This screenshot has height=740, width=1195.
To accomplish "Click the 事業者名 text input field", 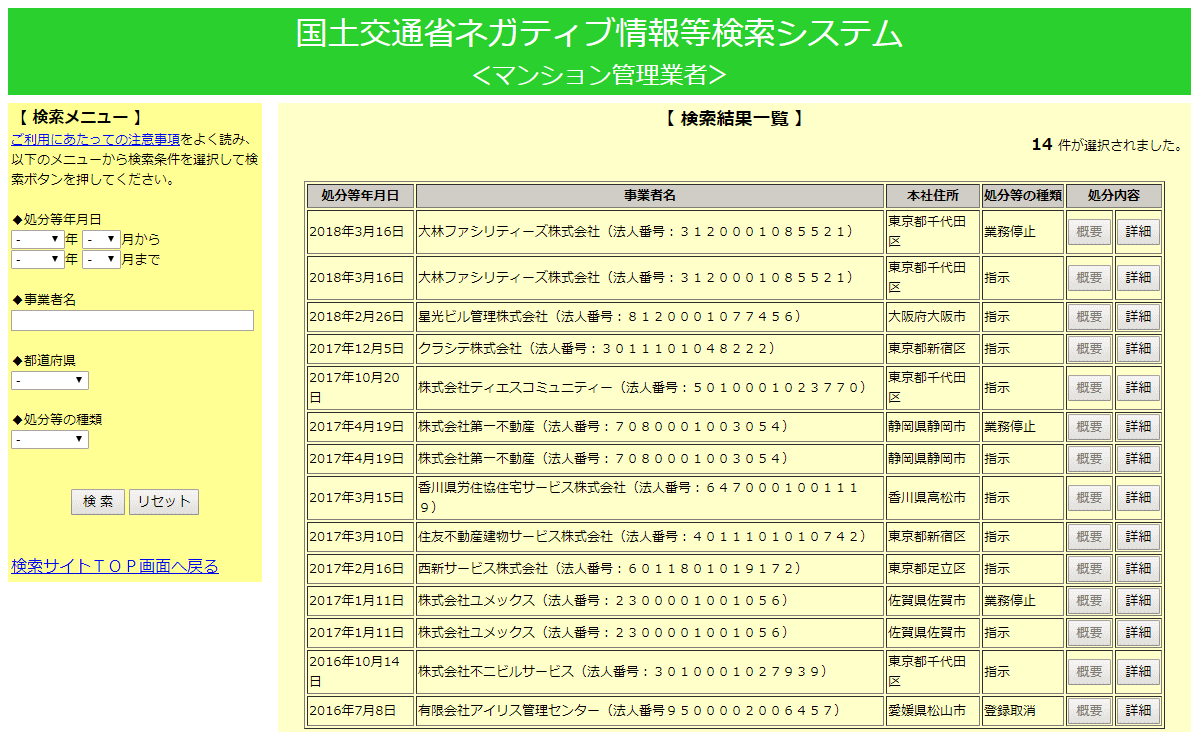I will [133, 321].
